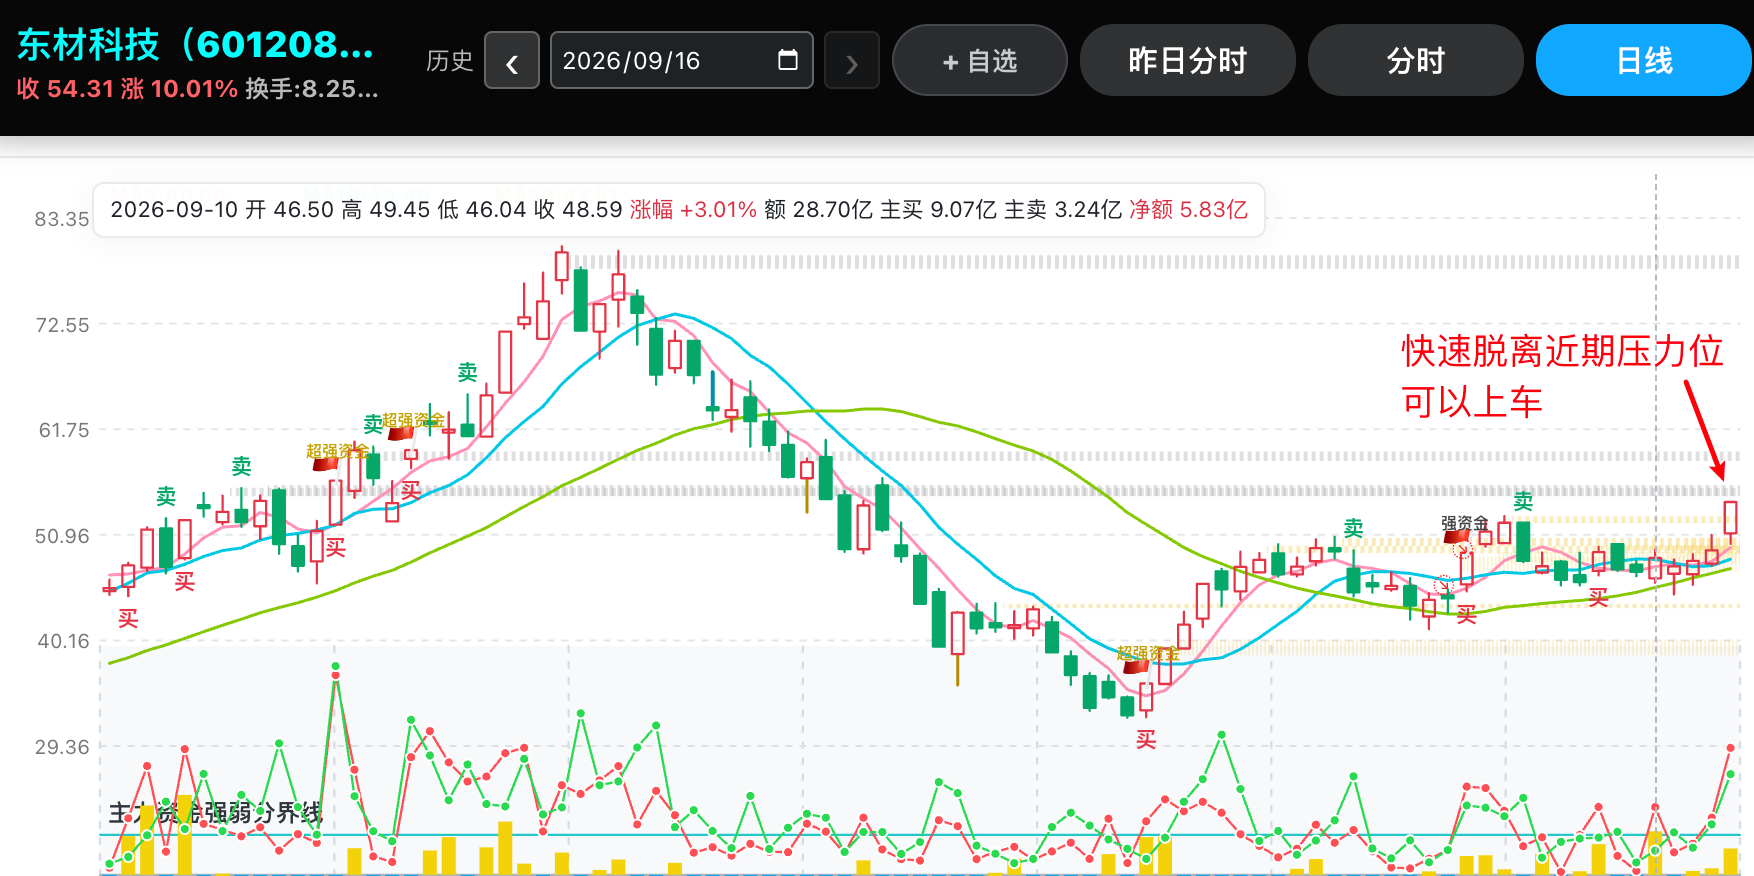
Task: Click the 40.16 price axis label
Action: point(63,641)
